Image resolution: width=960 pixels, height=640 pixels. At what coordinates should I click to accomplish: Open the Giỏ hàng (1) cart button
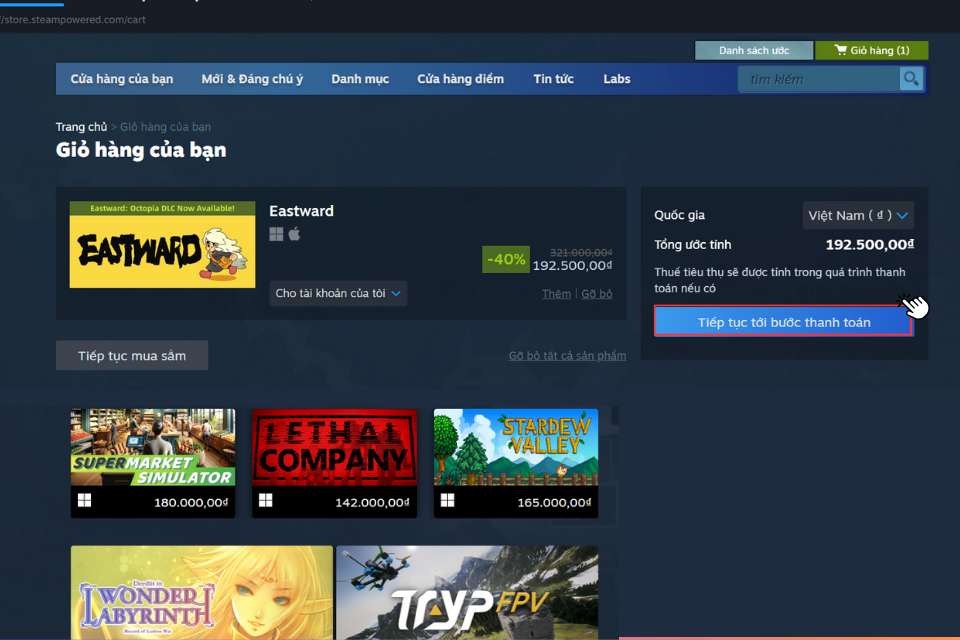(872, 50)
